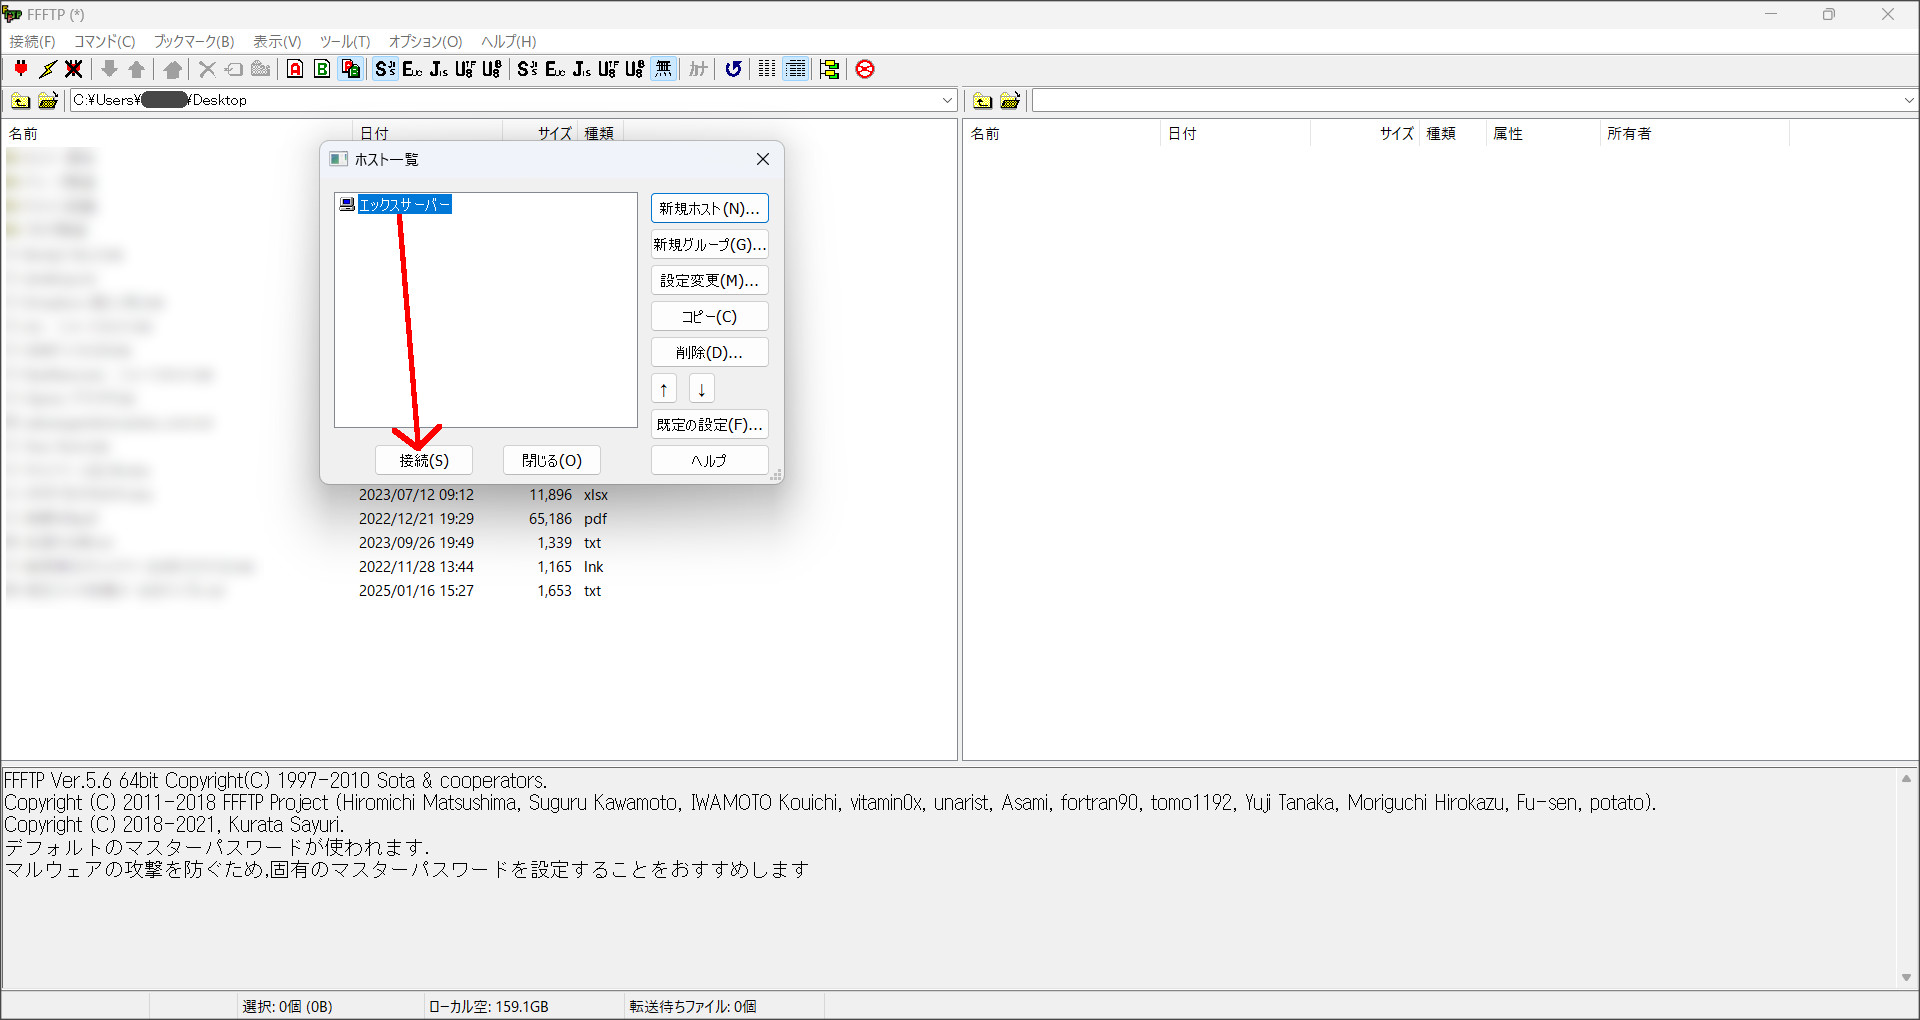This screenshot has height=1020, width=1920.
Task: Switch to details view icon
Action: pos(796,69)
